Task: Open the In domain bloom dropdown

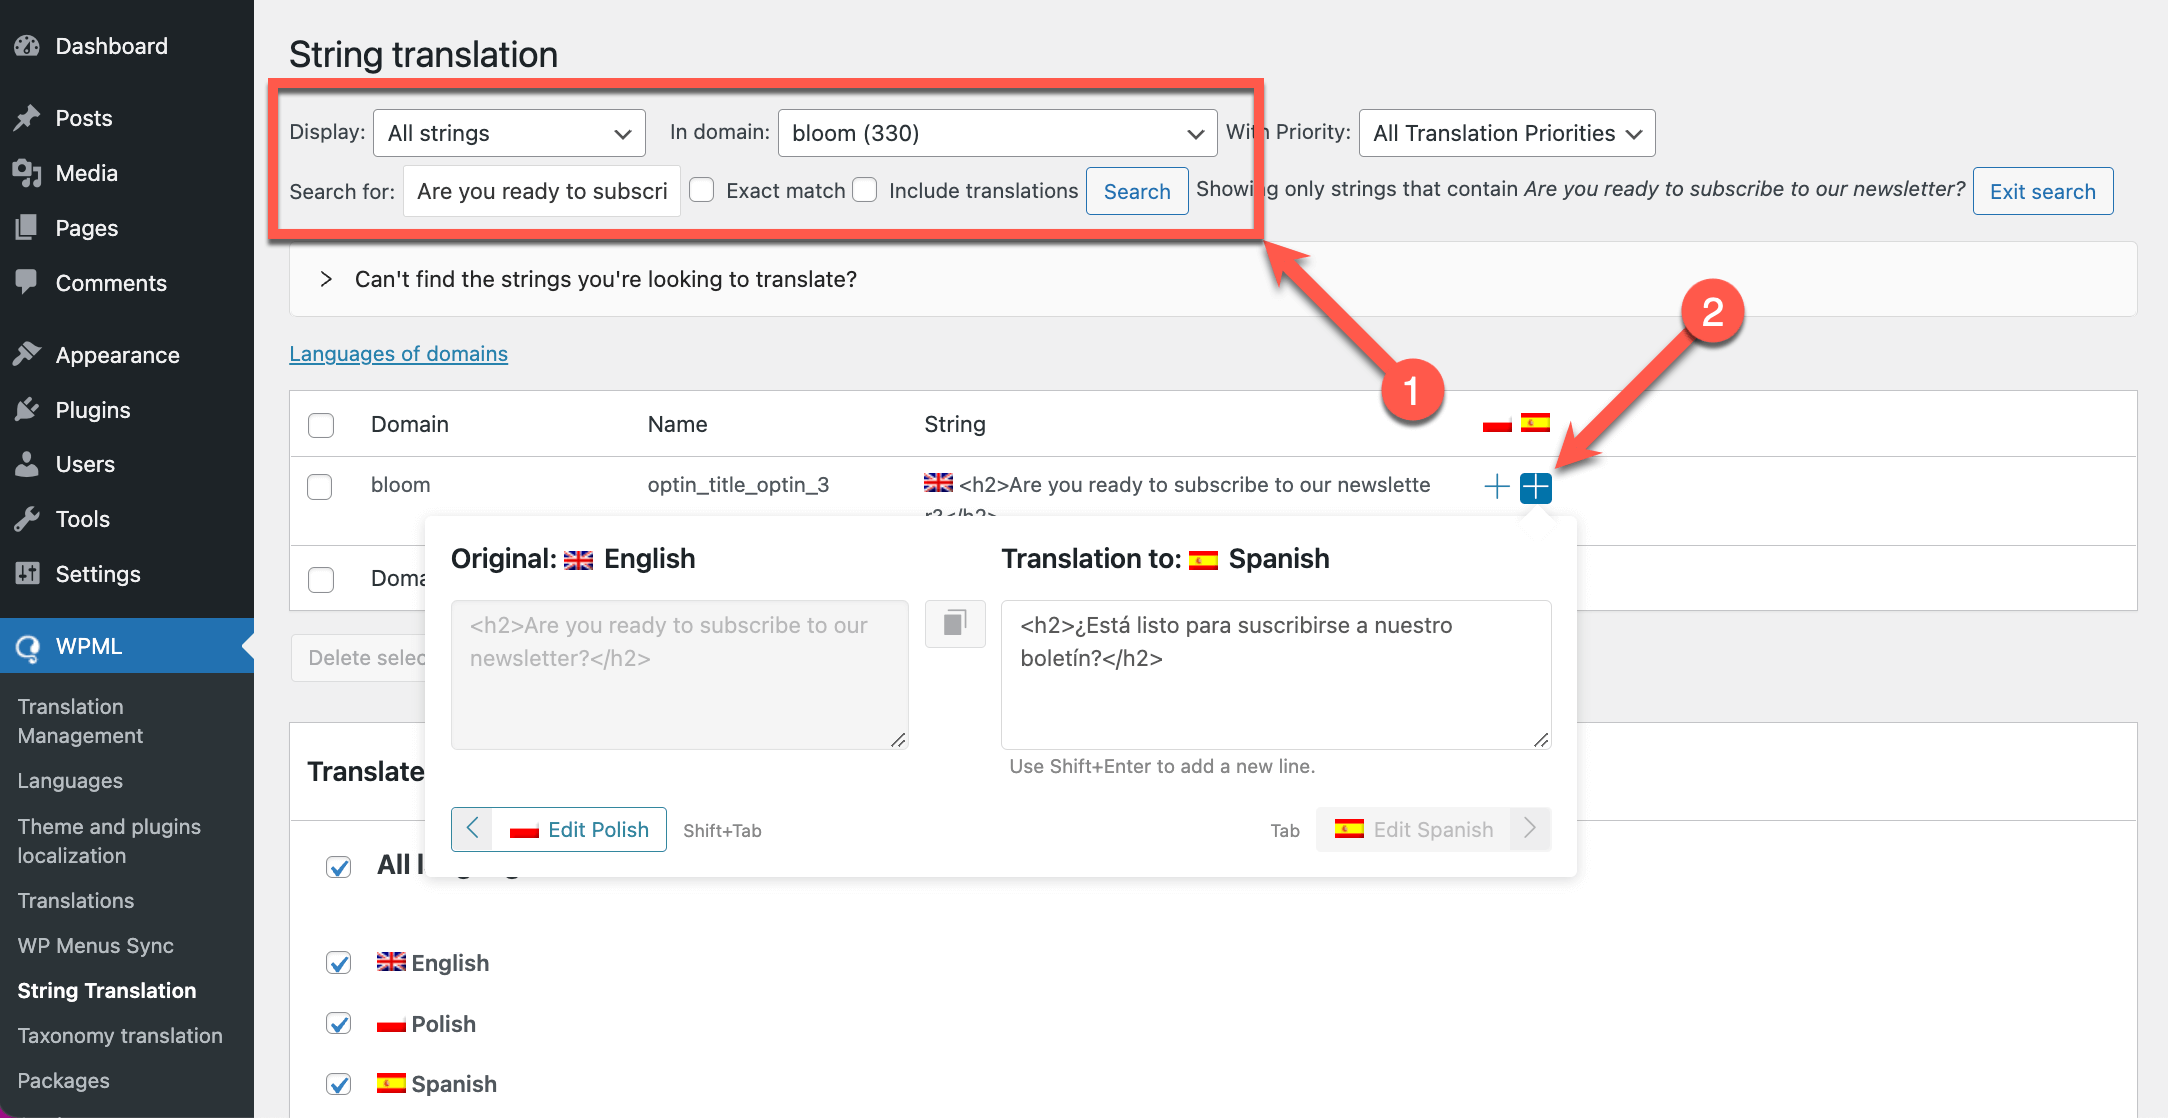Action: [x=997, y=133]
